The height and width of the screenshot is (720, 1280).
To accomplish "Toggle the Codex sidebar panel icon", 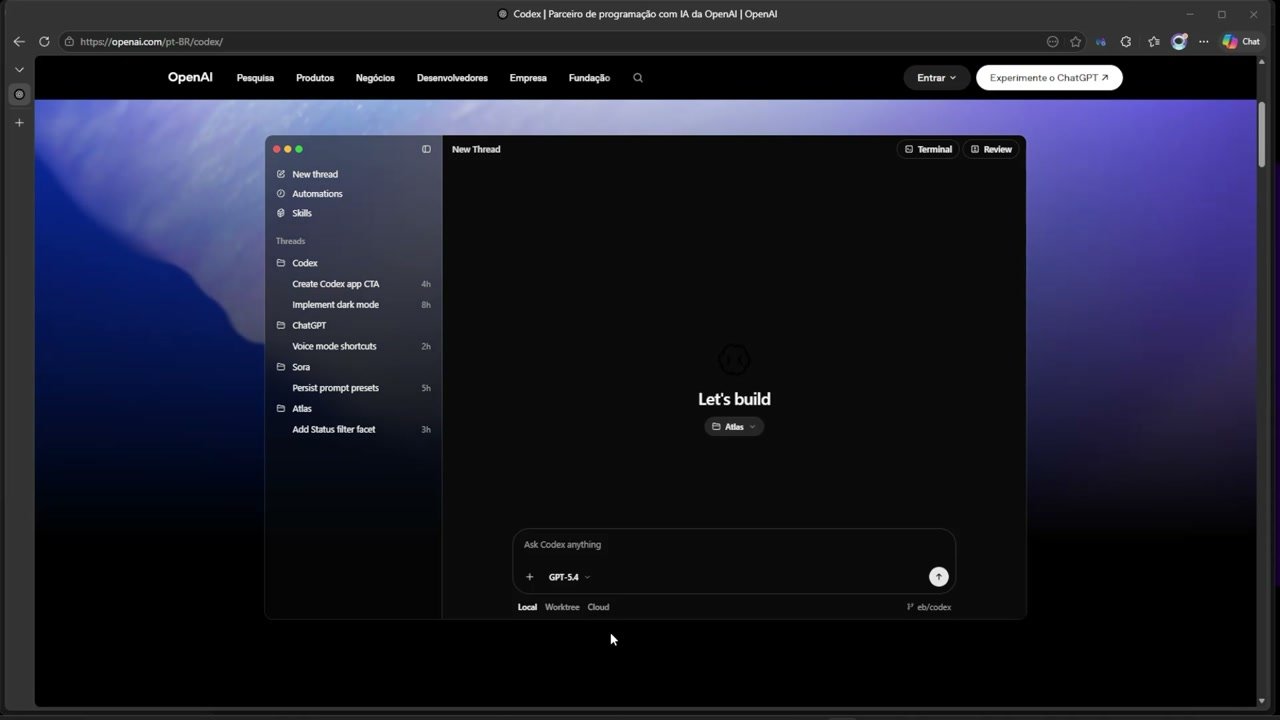I will [426, 149].
